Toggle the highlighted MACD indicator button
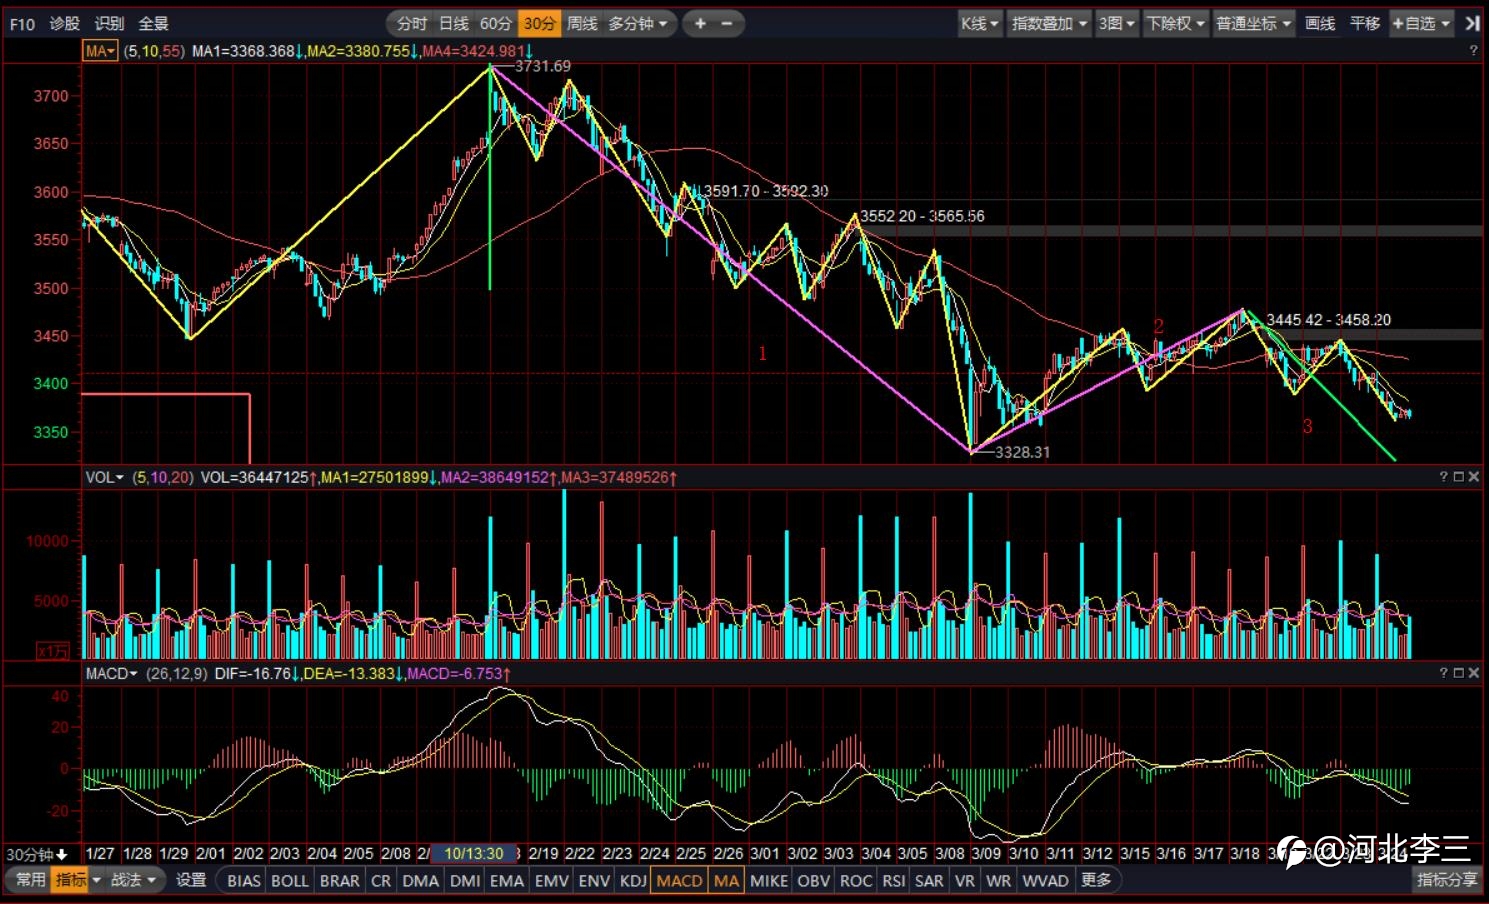This screenshot has width=1489, height=904. [x=680, y=880]
